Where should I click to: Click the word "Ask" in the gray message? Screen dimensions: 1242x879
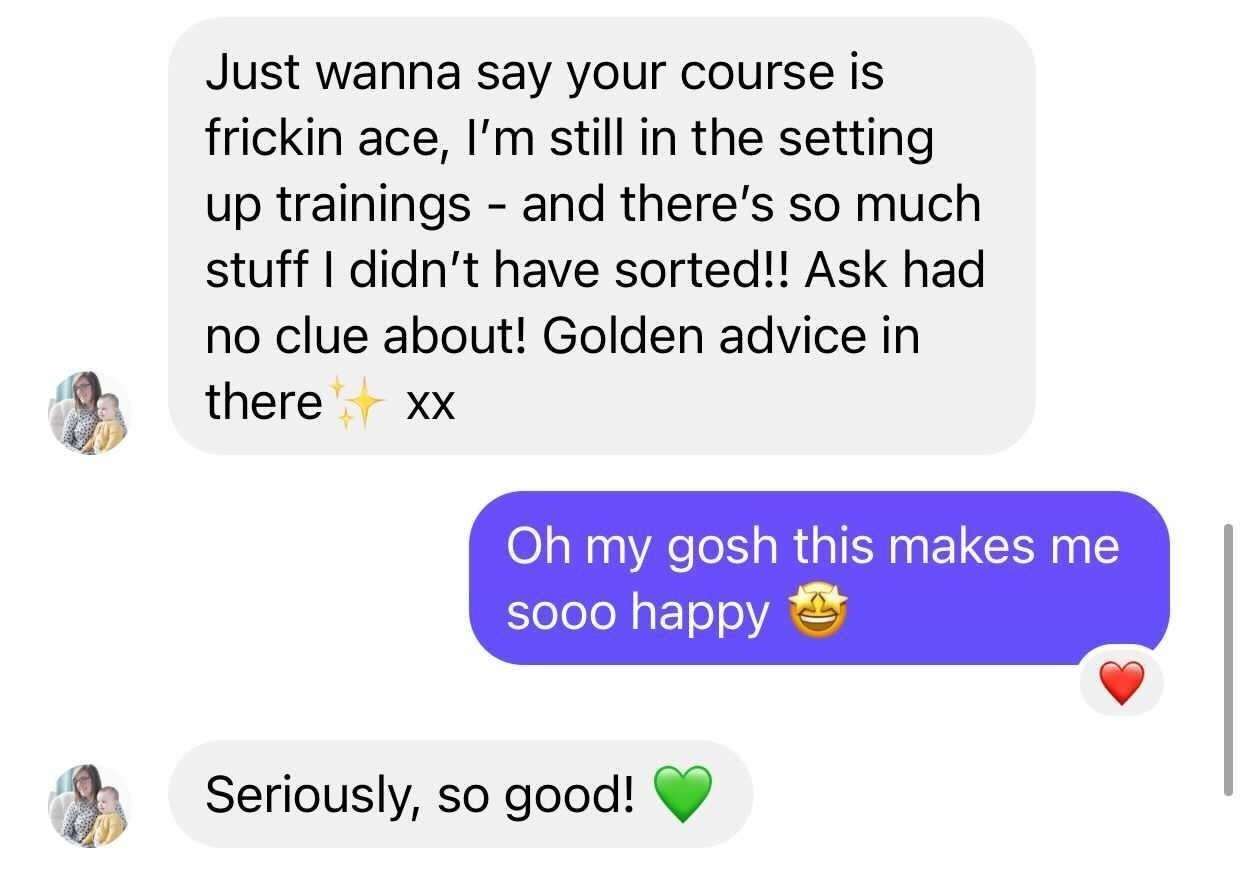tap(840, 271)
